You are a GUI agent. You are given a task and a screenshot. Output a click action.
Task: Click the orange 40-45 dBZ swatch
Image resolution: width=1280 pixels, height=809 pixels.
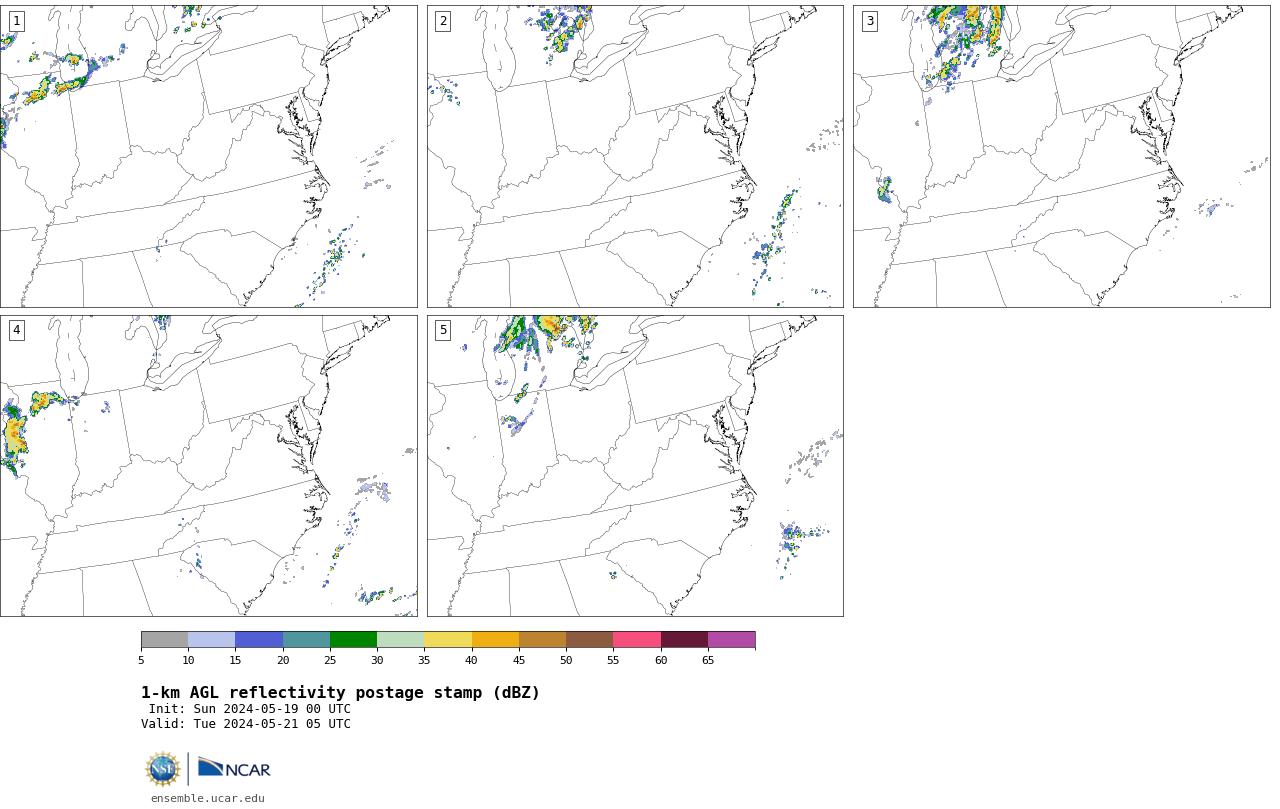496,640
